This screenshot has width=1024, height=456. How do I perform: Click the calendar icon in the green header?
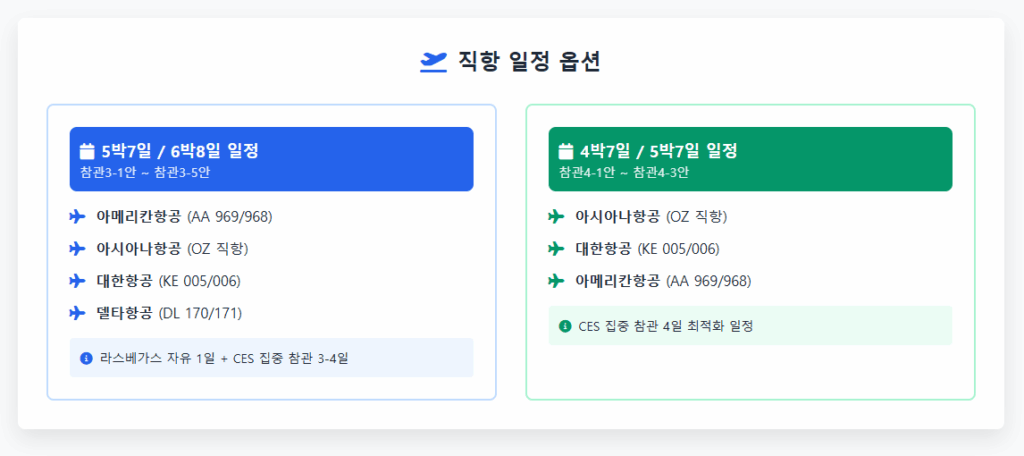tap(566, 152)
